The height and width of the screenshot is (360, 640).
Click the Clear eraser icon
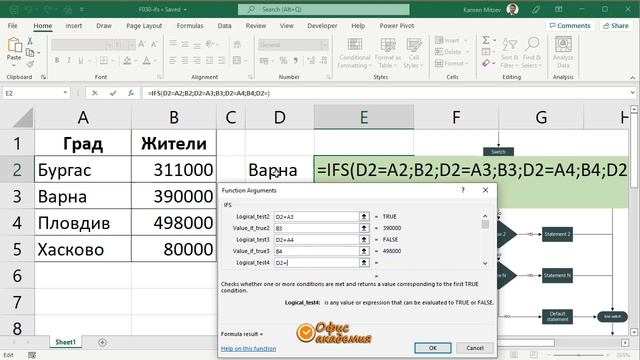click(486, 63)
